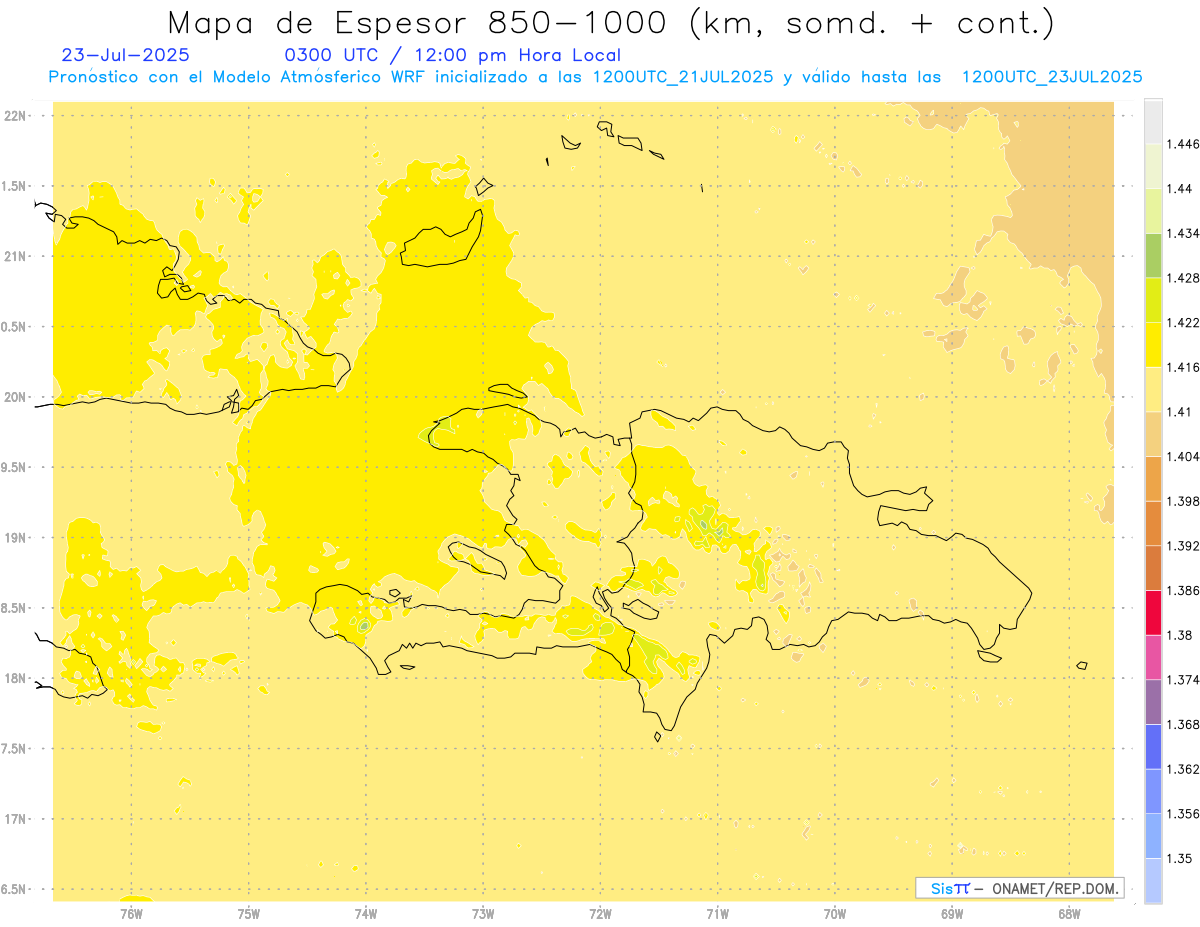This screenshot has height=927, width=1200.
Task: Click the 21N latitude axis label
Action: (16, 256)
